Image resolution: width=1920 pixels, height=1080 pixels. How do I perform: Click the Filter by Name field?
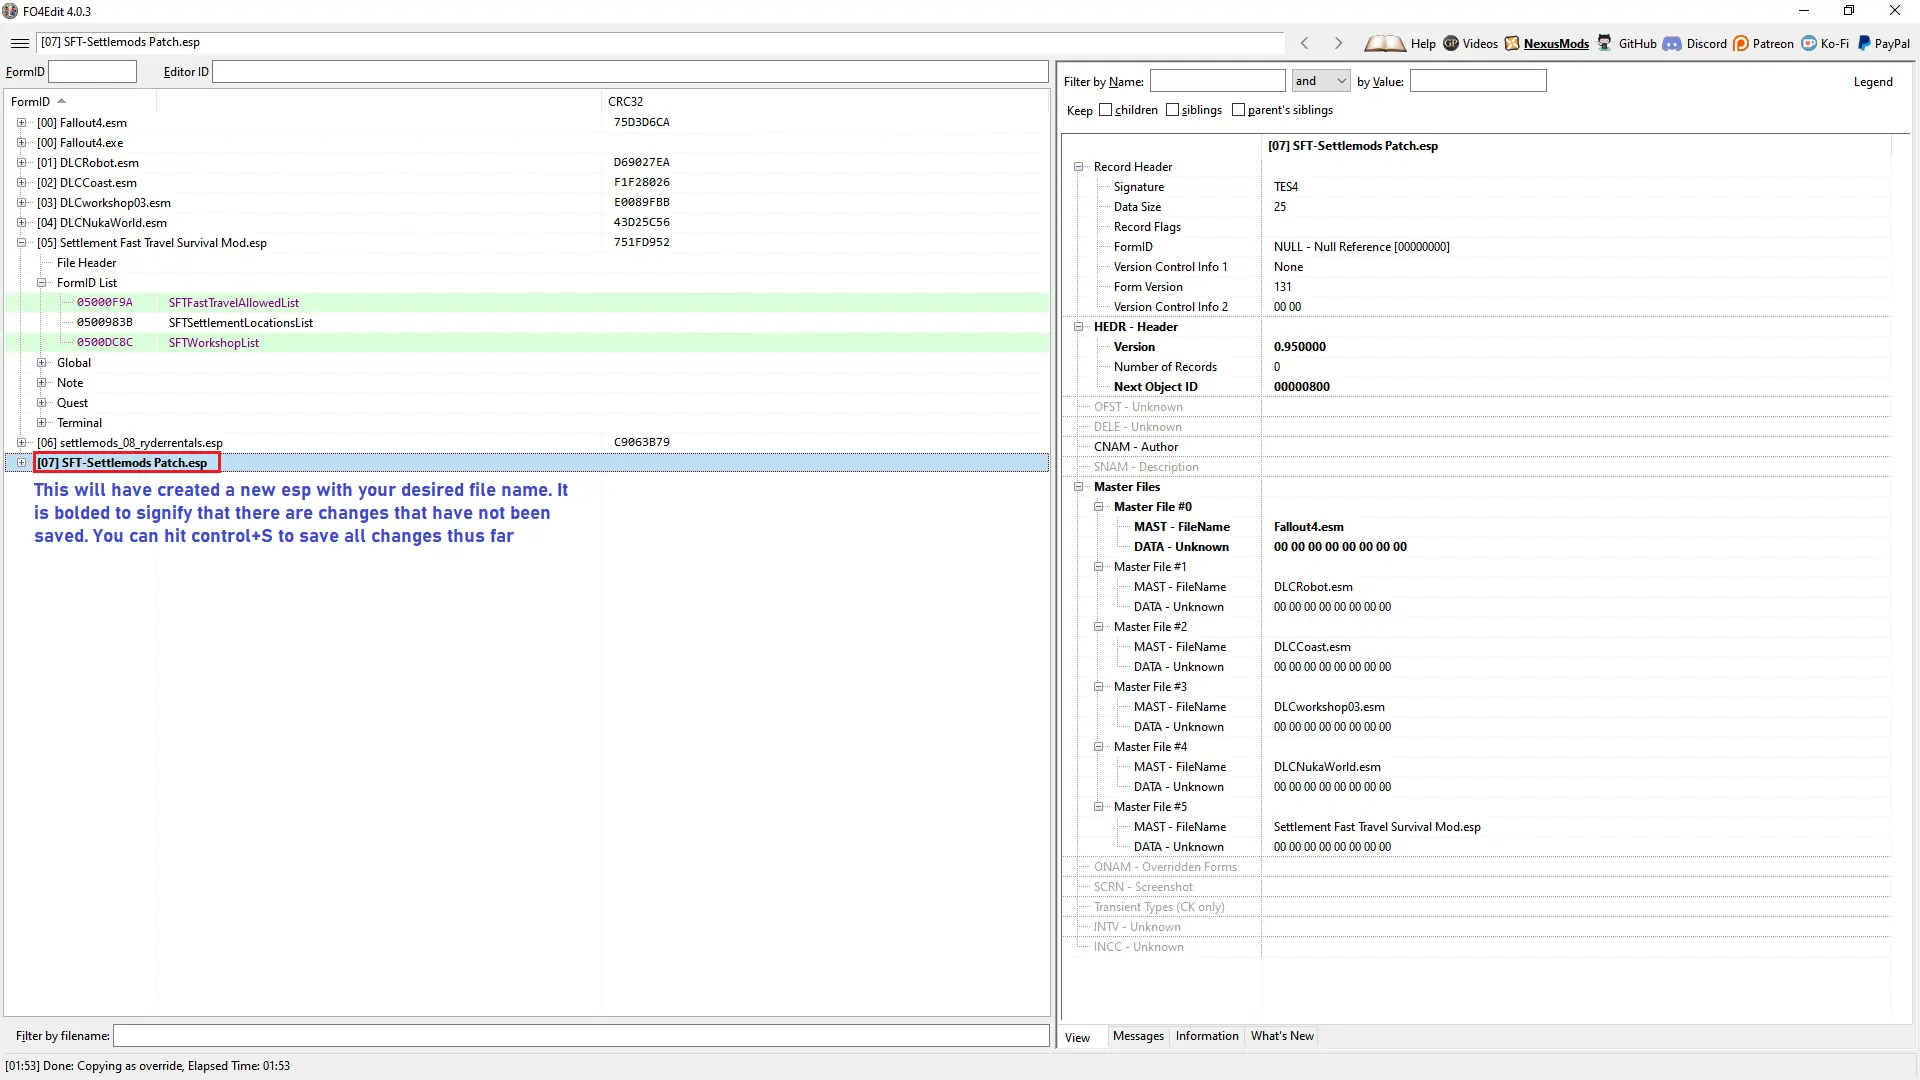click(1217, 81)
